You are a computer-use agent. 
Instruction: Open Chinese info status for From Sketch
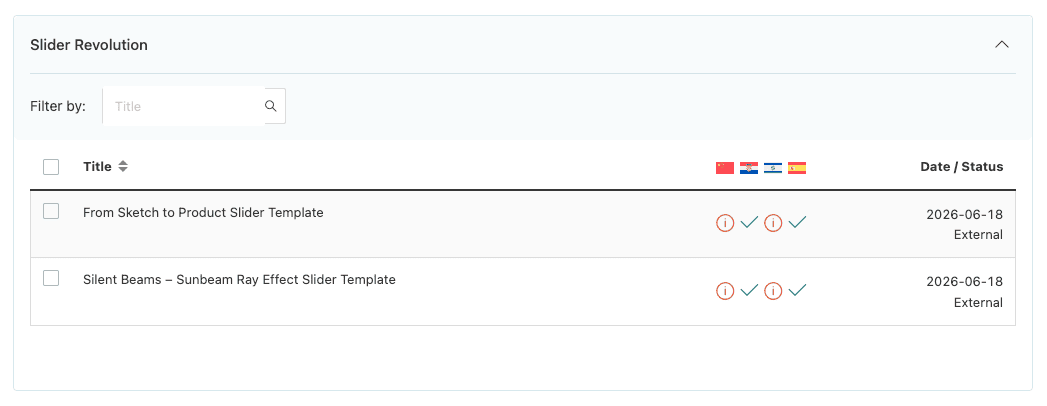coord(725,223)
